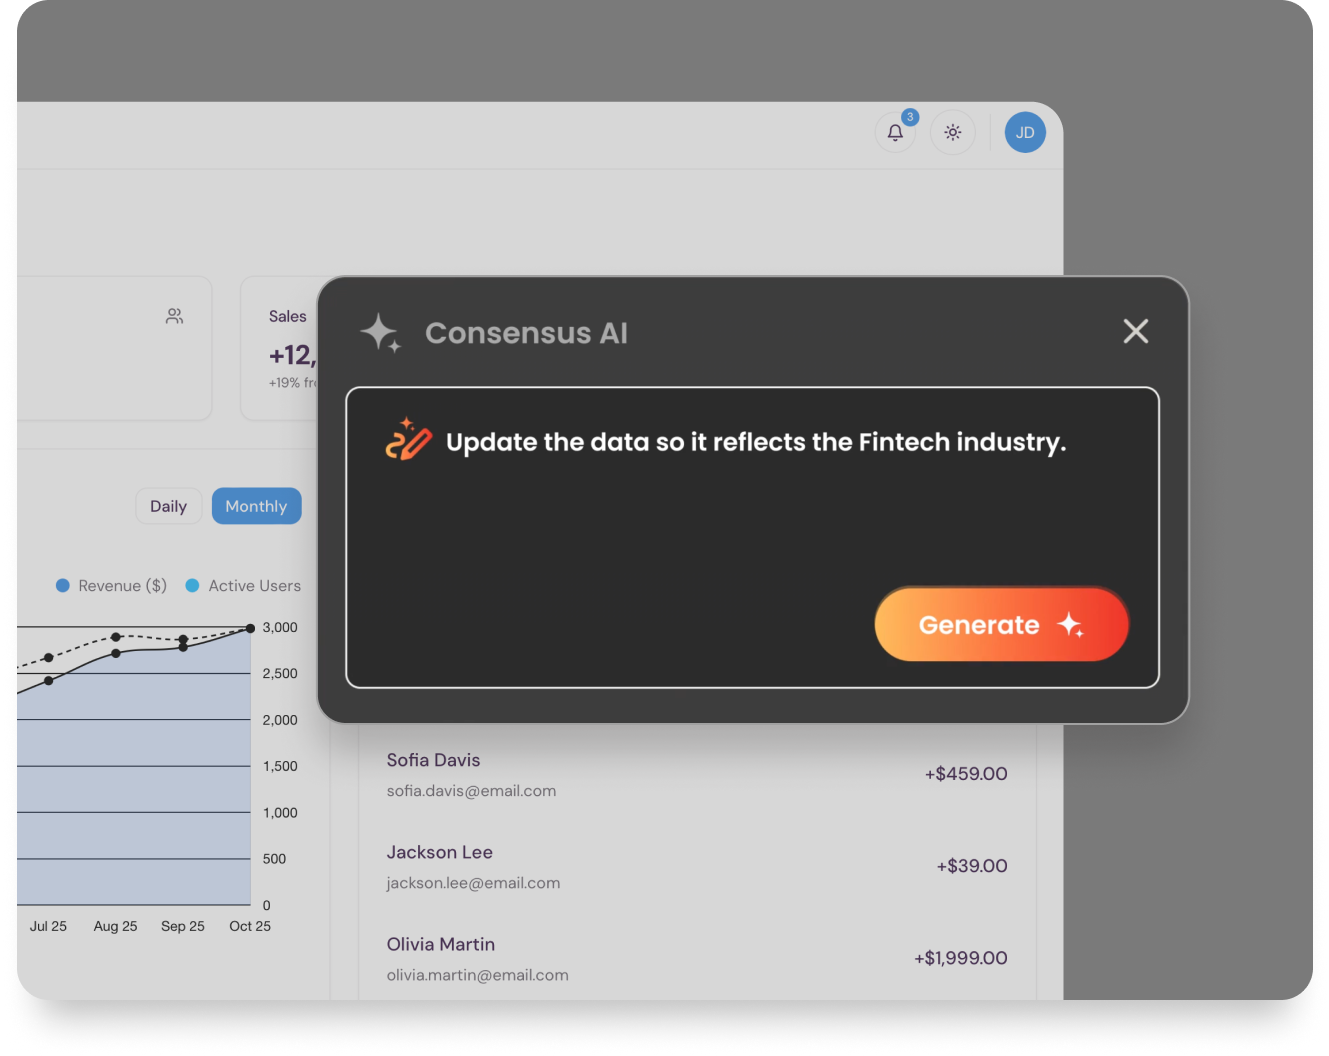Toggle the Active Users legend series
The image size is (1329, 1056).
click(243, 586)
